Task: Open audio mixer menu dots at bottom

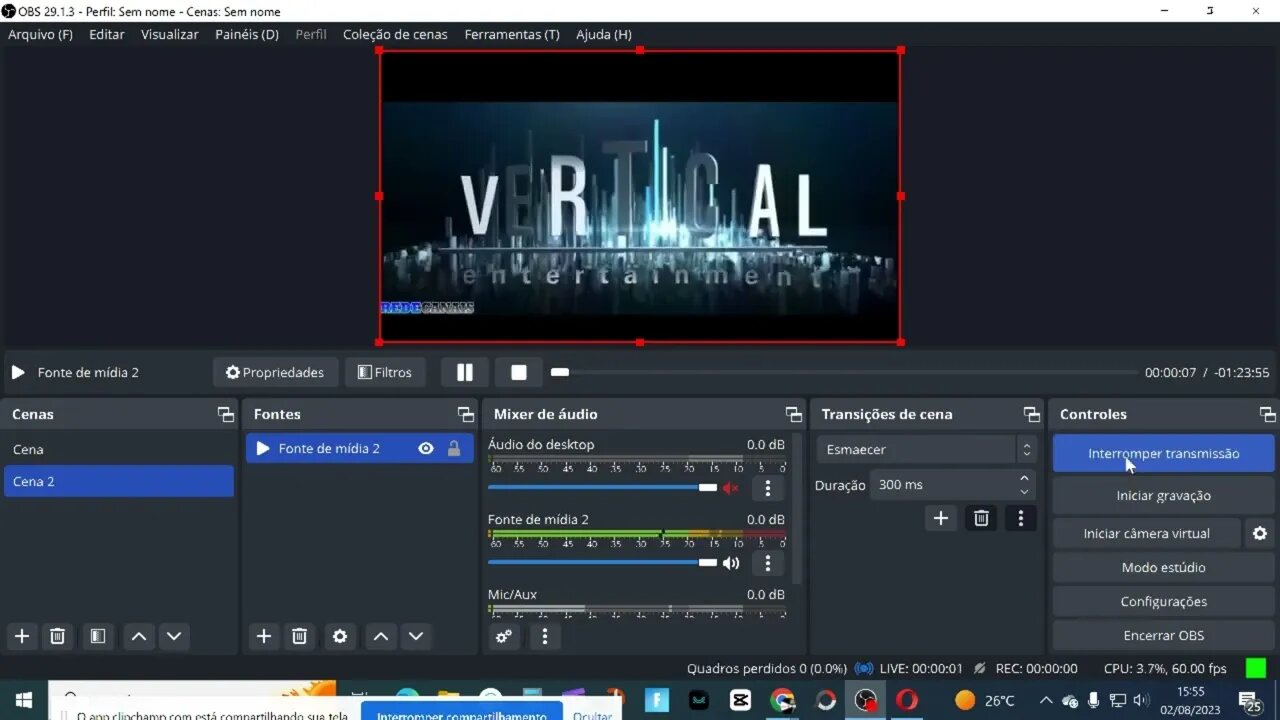Action: [x=545, y=636]
